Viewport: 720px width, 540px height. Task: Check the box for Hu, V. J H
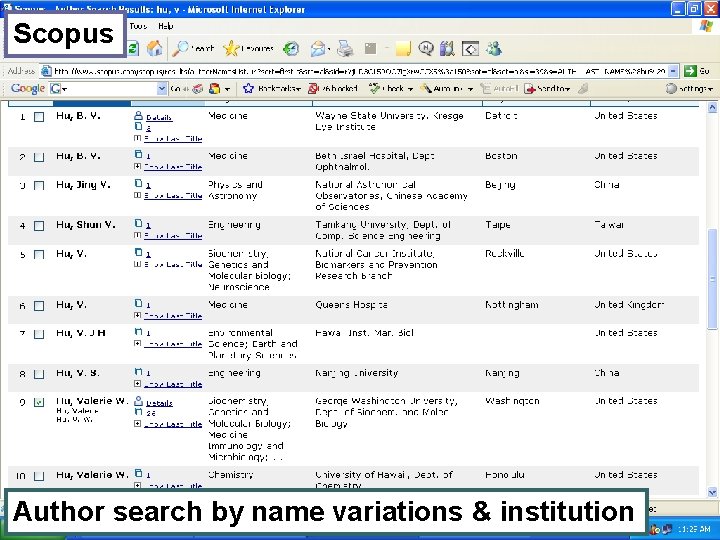coord(39,334)
